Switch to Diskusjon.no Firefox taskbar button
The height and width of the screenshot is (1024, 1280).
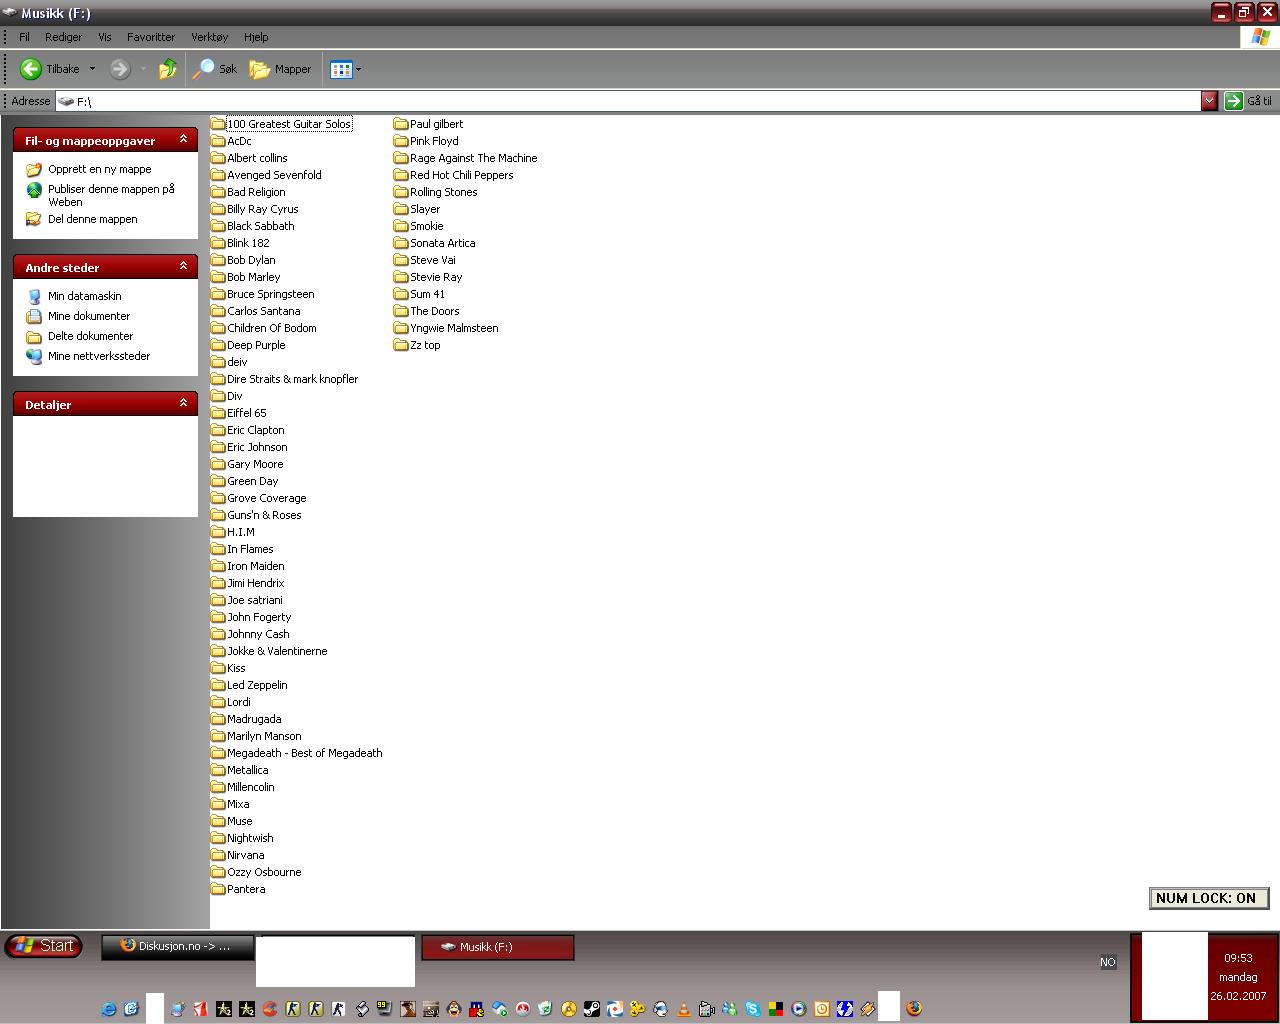coord(177,946)
